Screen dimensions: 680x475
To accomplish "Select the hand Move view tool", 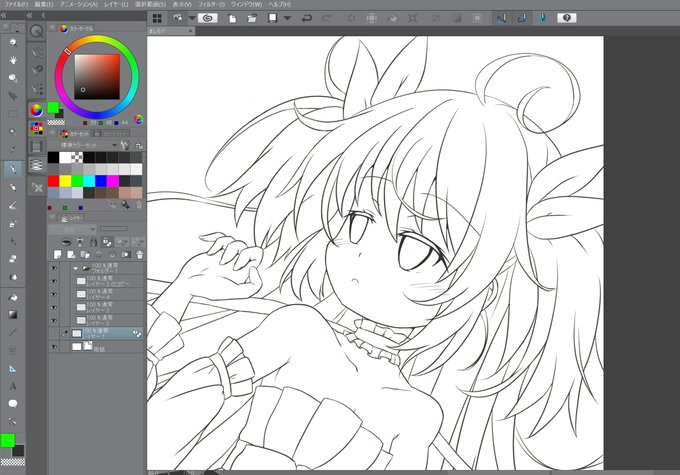I will [x=13, y=60].
